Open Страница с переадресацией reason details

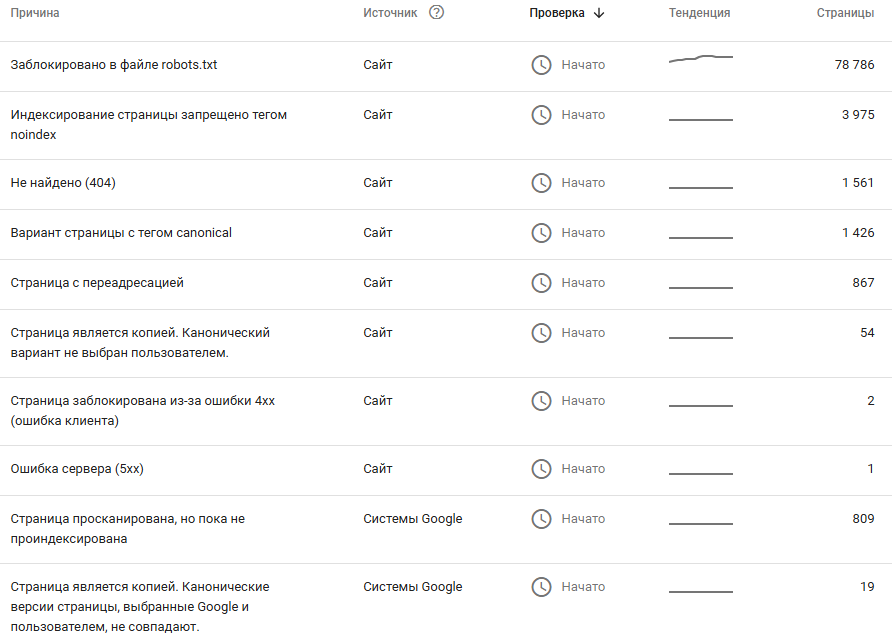click(x=97, y=283)
